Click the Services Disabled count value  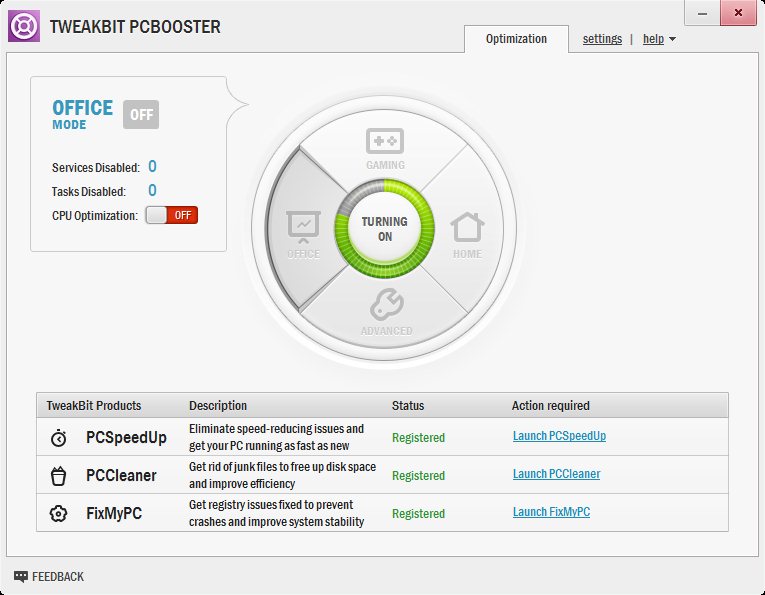[x=152, y=167]
